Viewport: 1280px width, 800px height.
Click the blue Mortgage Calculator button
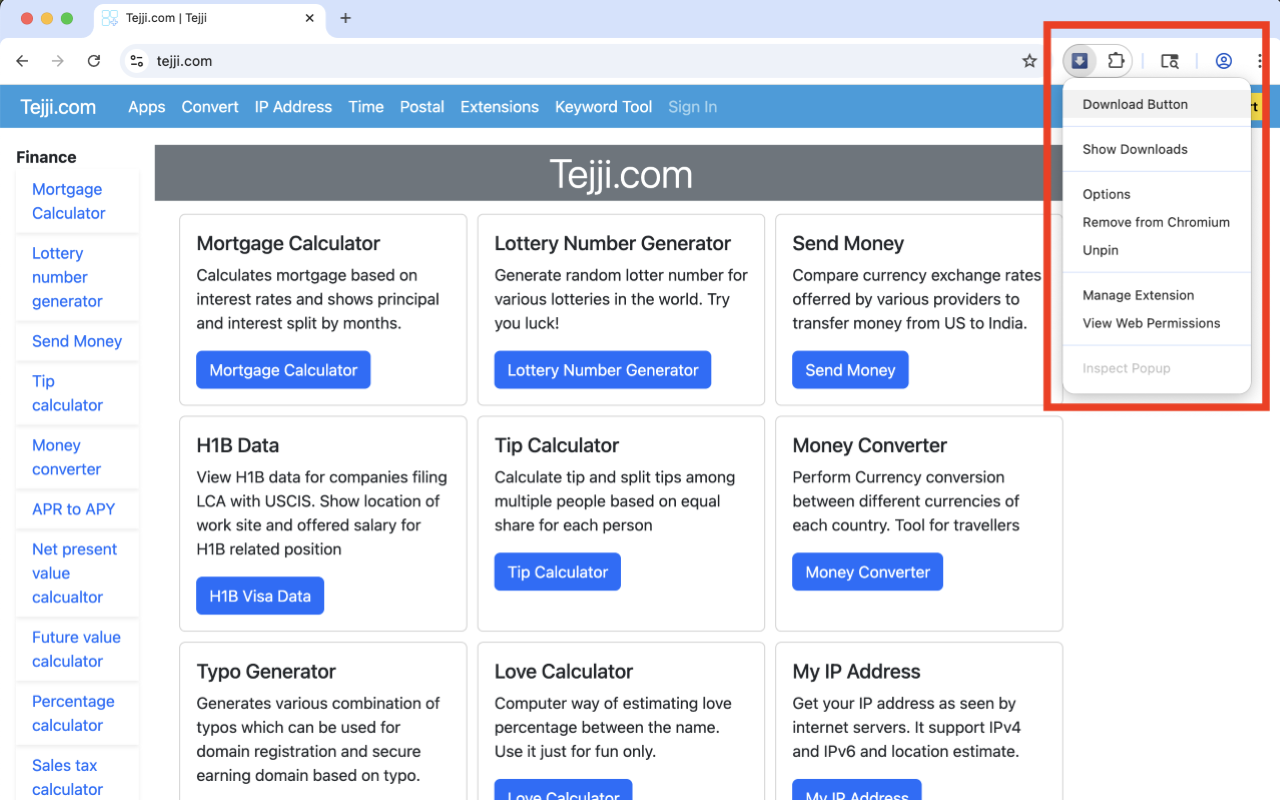pos(283,370)
